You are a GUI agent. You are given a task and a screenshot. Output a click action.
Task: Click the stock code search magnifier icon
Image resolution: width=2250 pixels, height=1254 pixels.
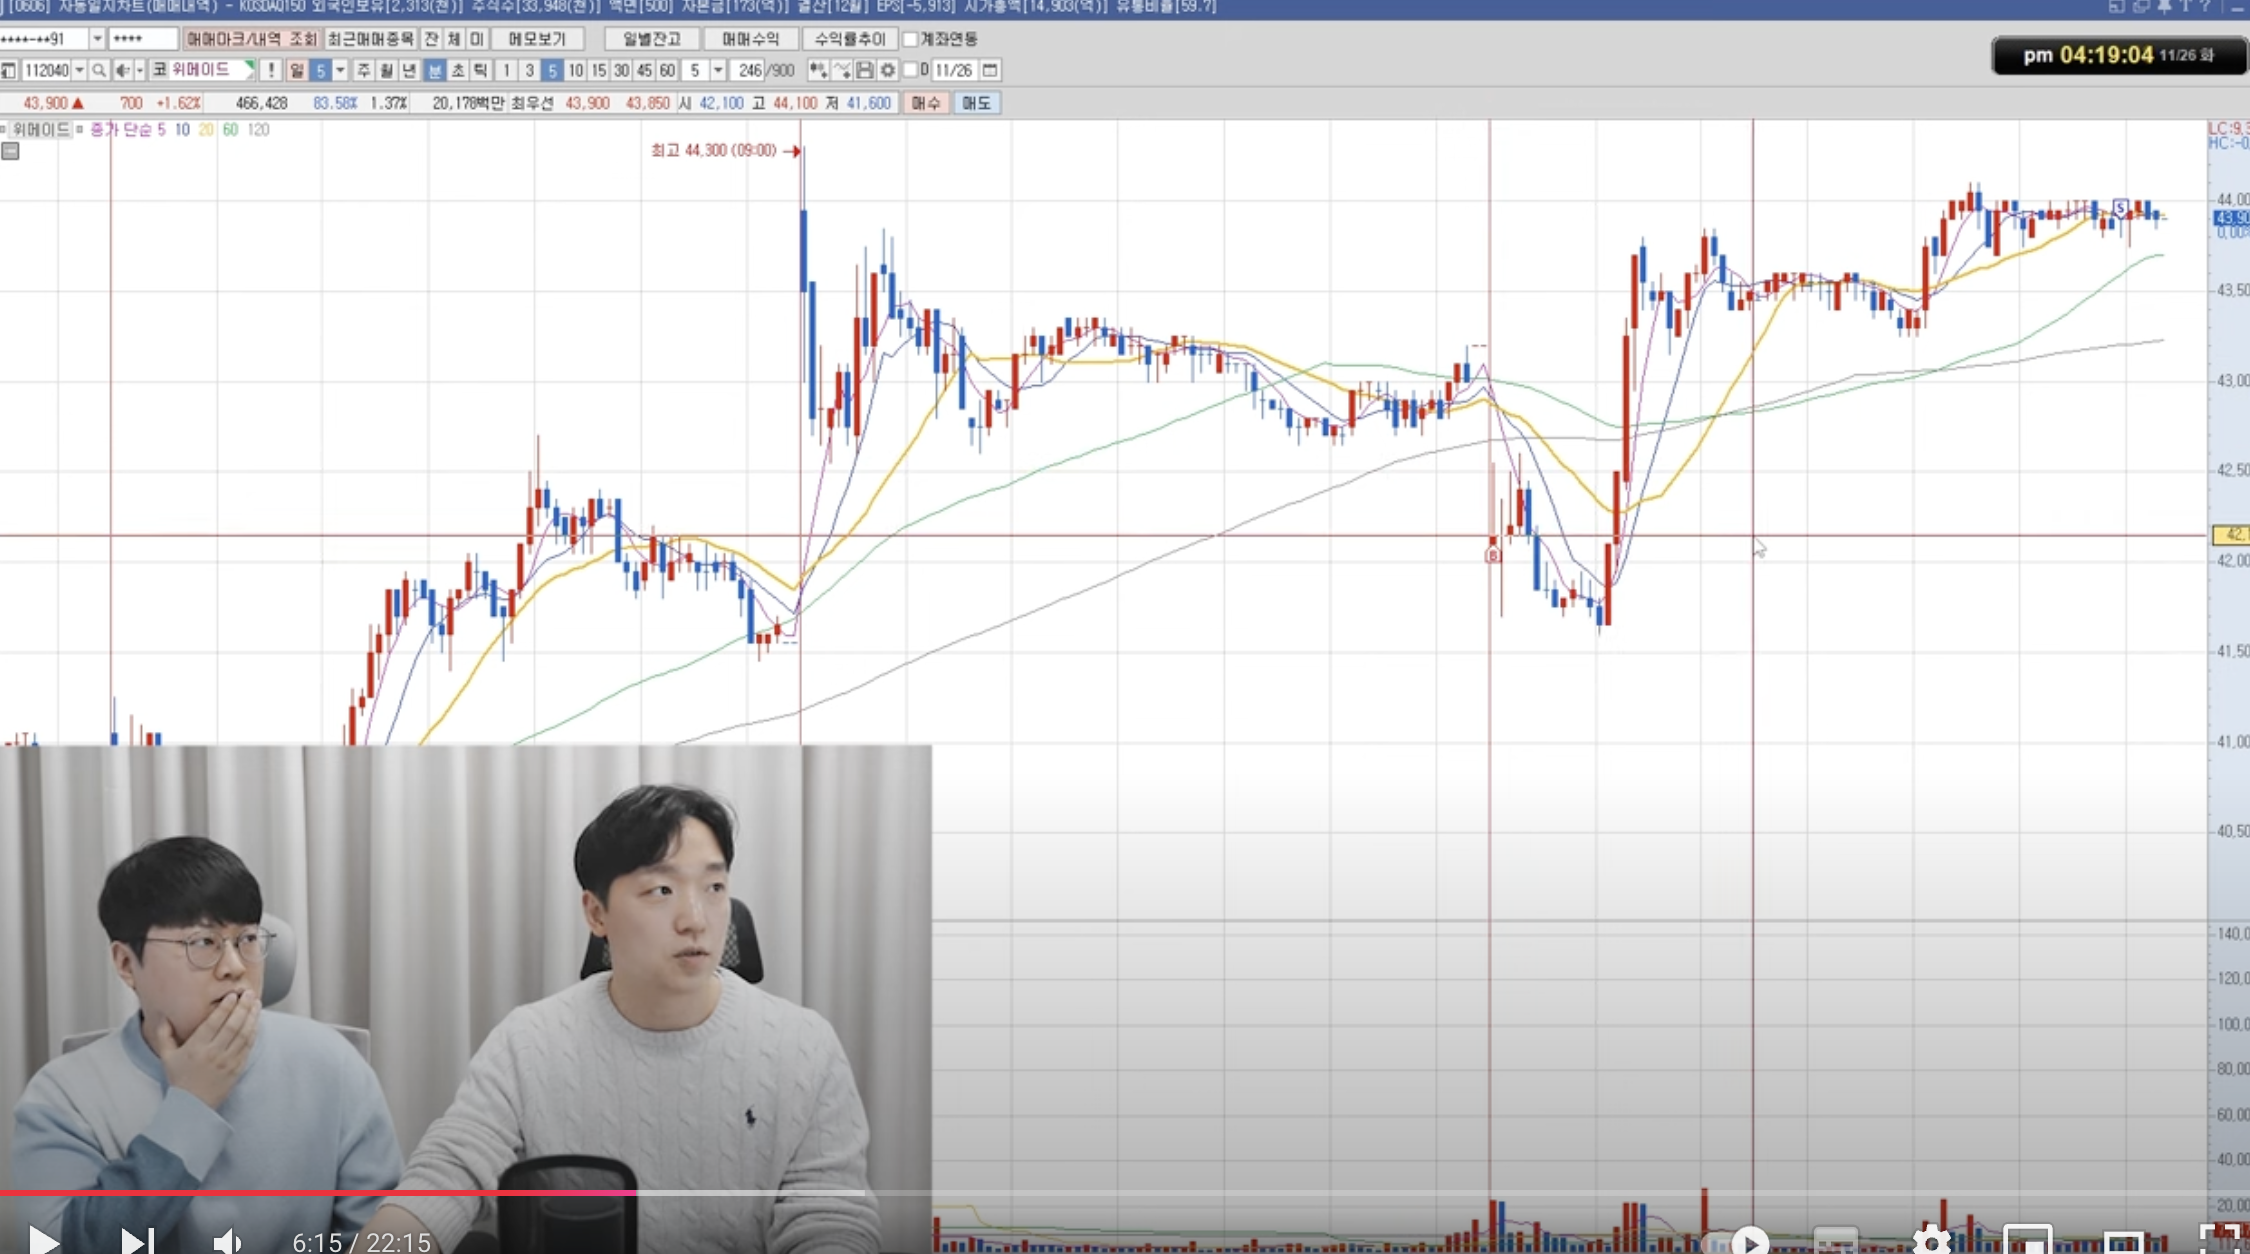point(99,70)
